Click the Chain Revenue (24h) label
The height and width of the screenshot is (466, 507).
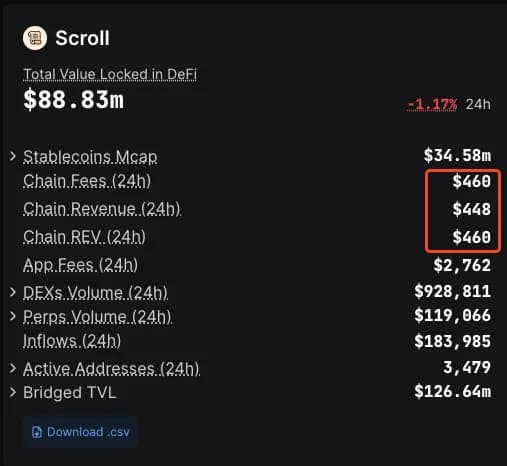point(102,209)
